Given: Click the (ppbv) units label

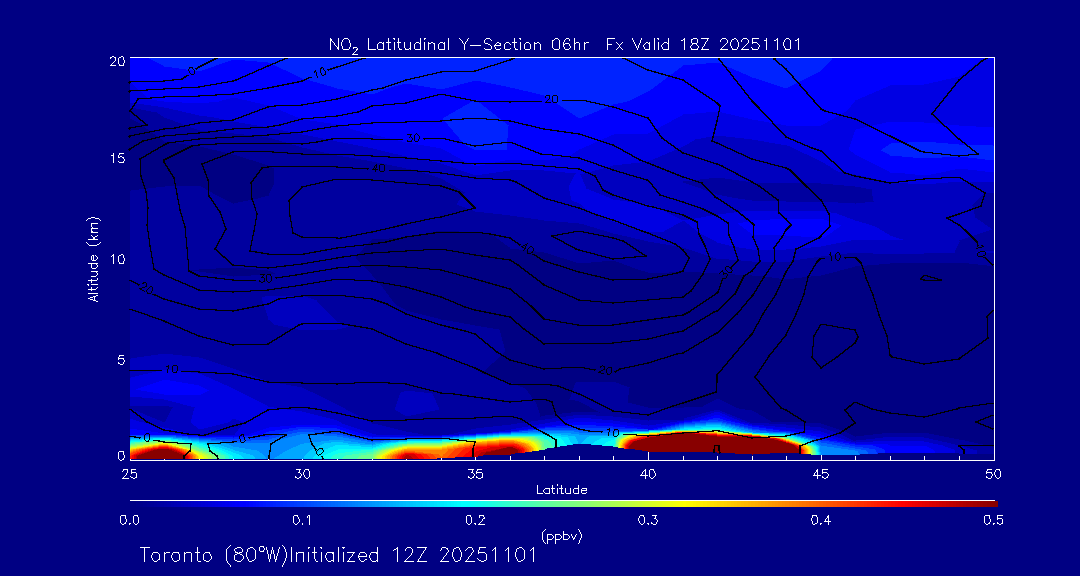Looking at the screenshot, I should [x=561, y=536].
